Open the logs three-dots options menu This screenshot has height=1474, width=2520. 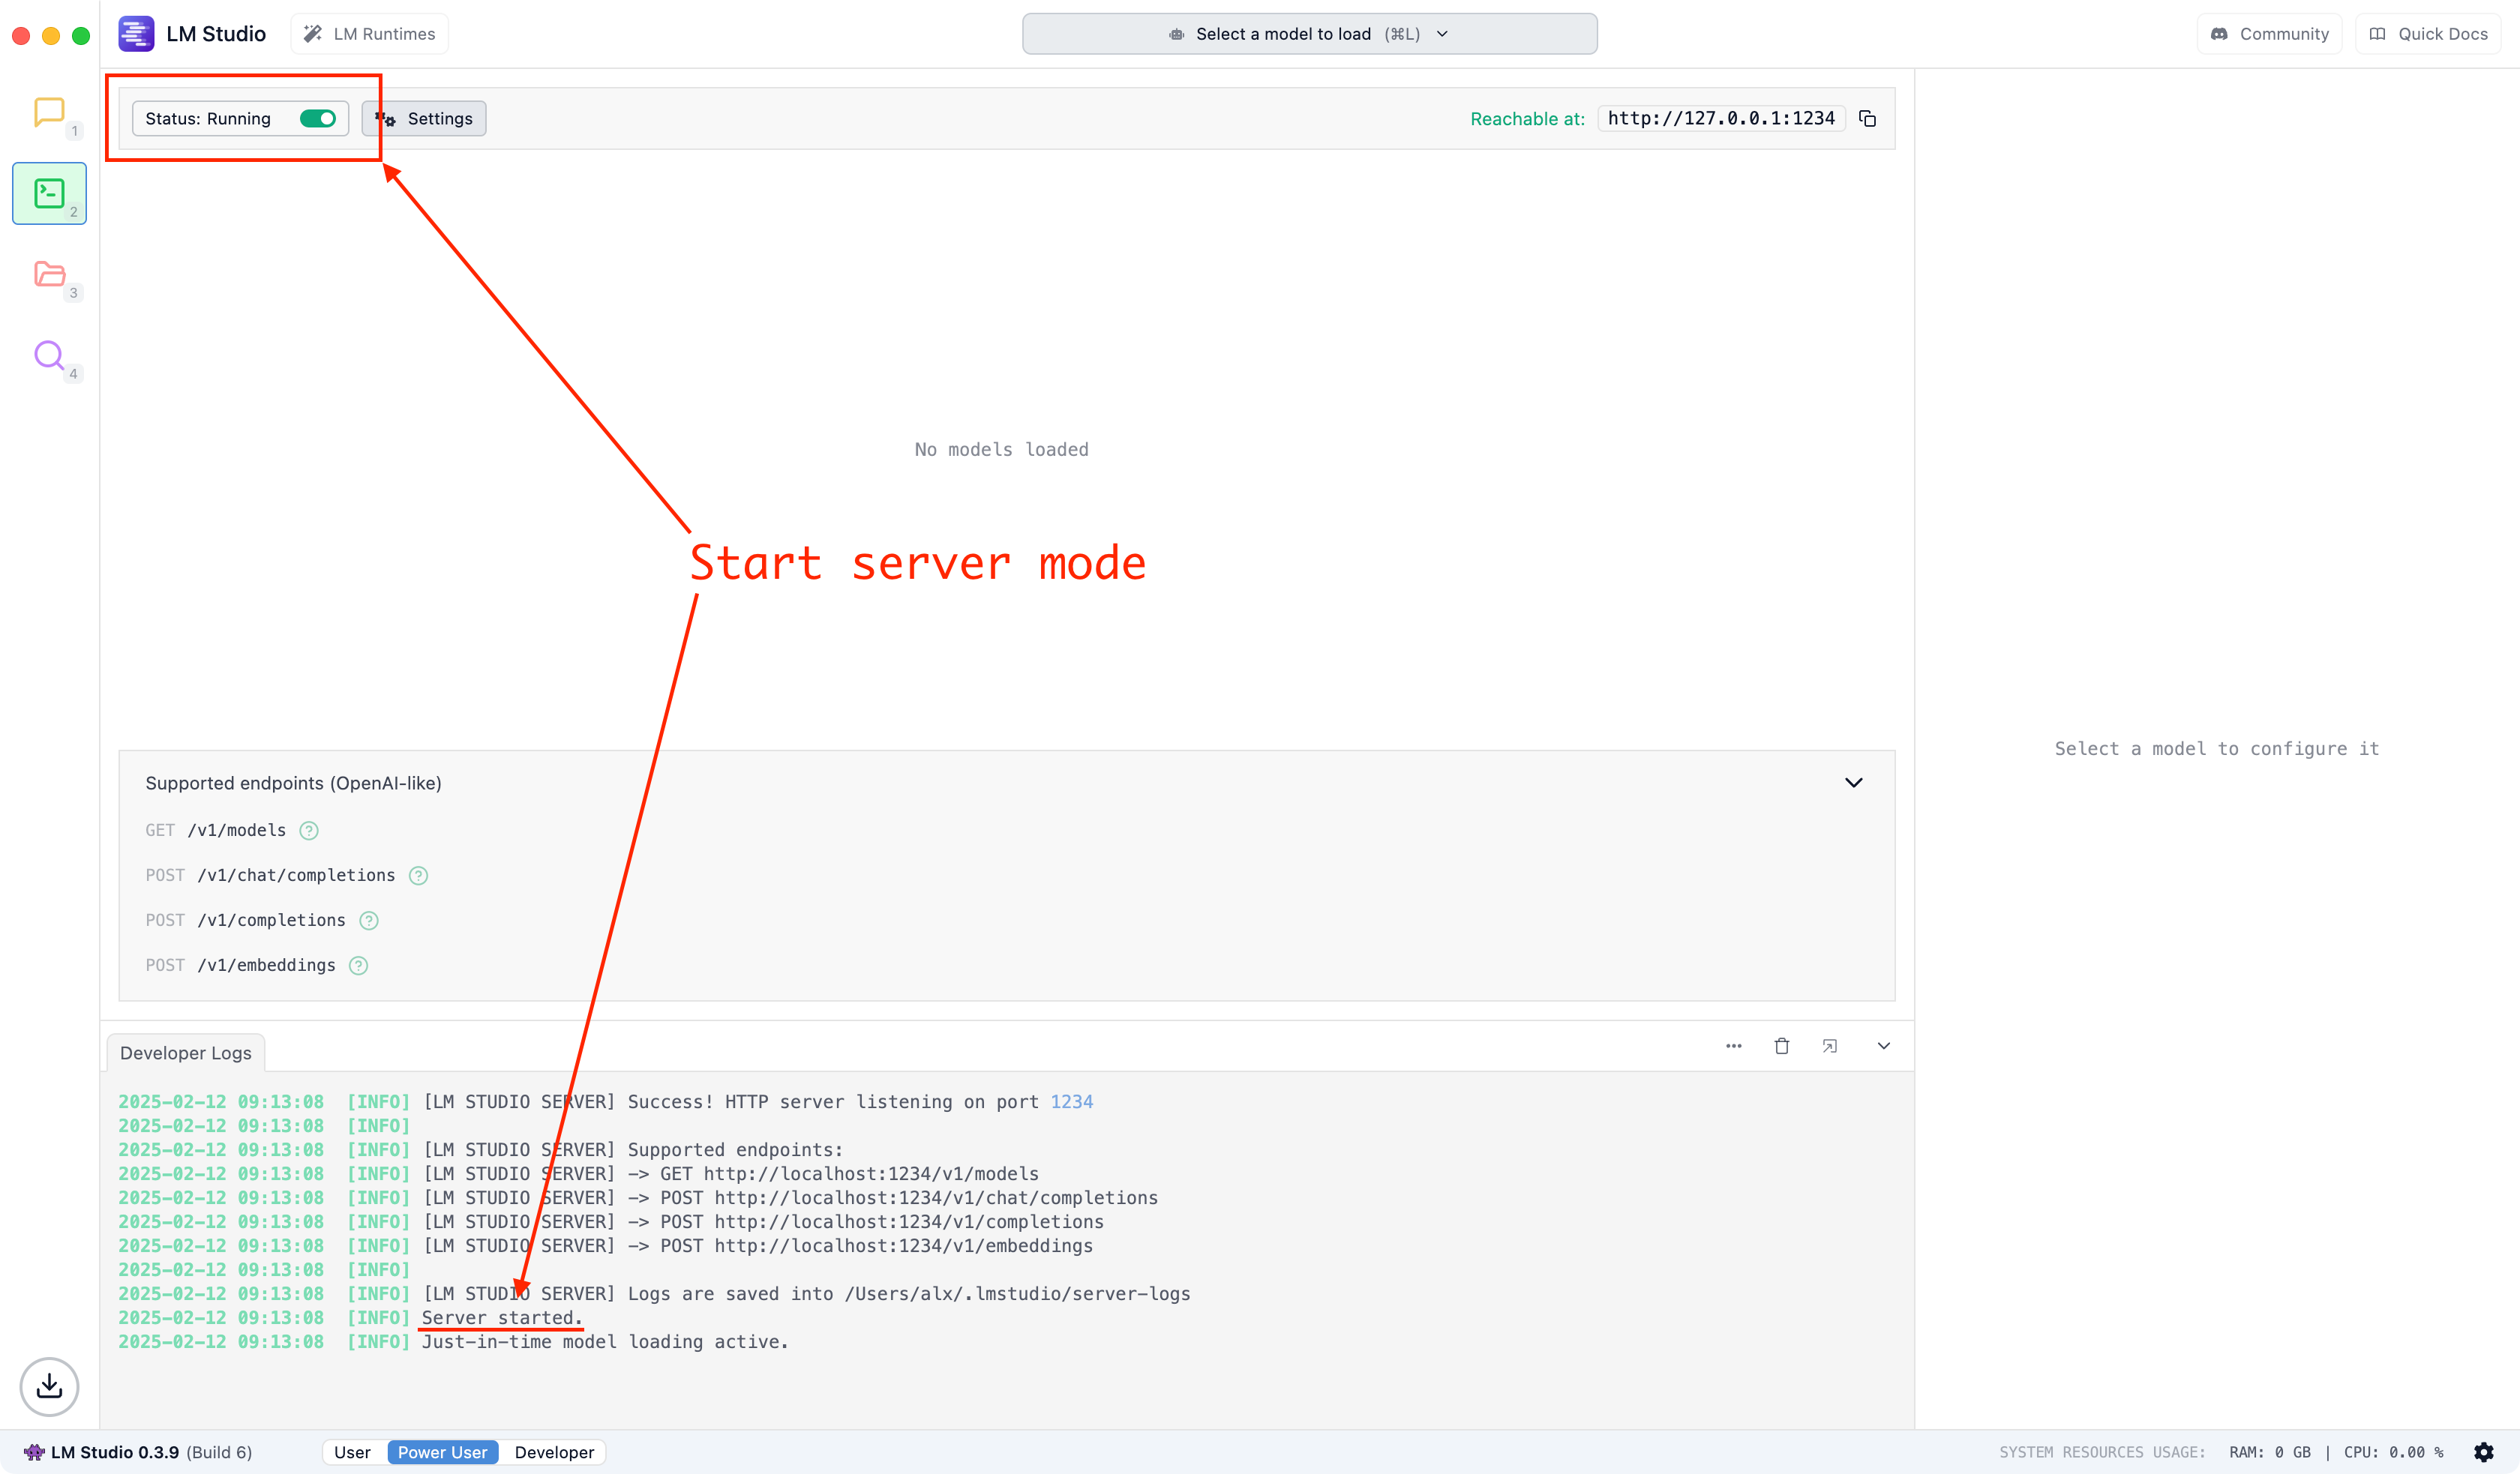pyautogui.click(x=1733, y=1046)
